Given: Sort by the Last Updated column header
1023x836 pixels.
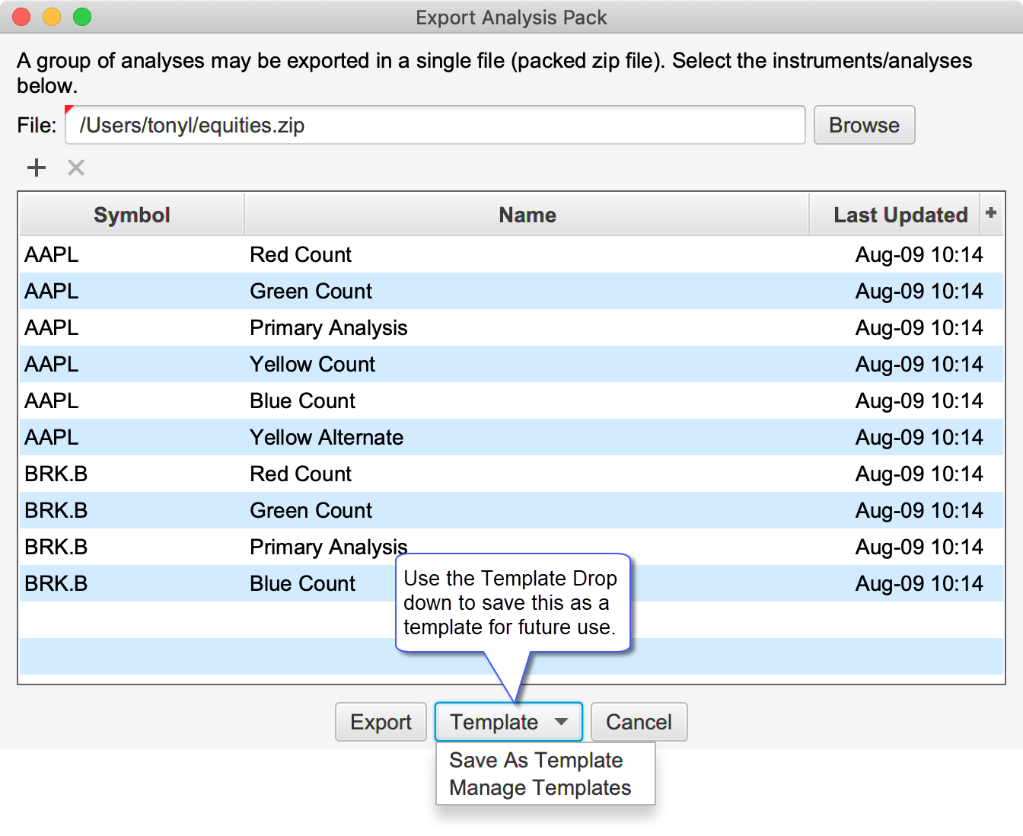Looking at the screenshot, I should (900, 215).
